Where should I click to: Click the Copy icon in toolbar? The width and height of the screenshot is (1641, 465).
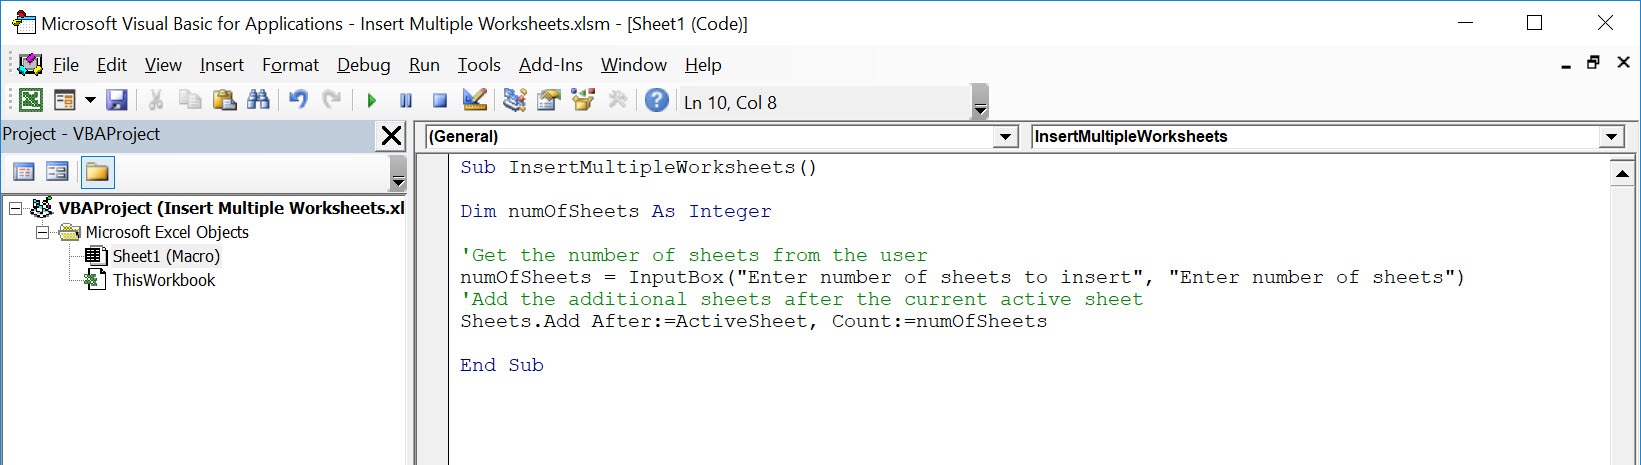(x=190, y=100)
